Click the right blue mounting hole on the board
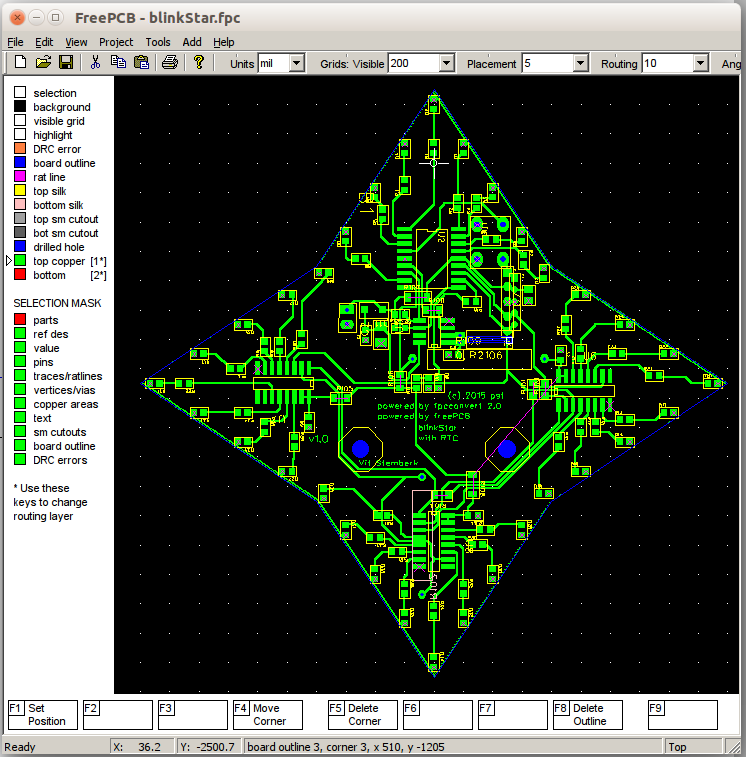746x757 pixels. 507,449
